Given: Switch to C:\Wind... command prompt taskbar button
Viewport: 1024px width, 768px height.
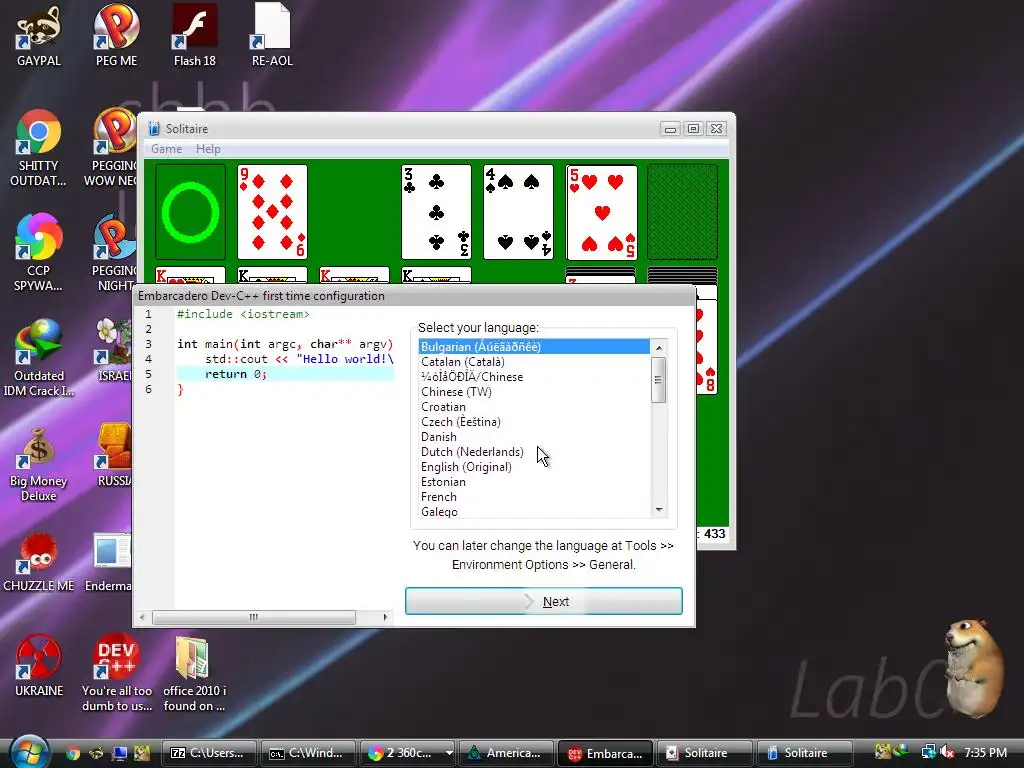Looking at the screenshot, I should point(308,753).
